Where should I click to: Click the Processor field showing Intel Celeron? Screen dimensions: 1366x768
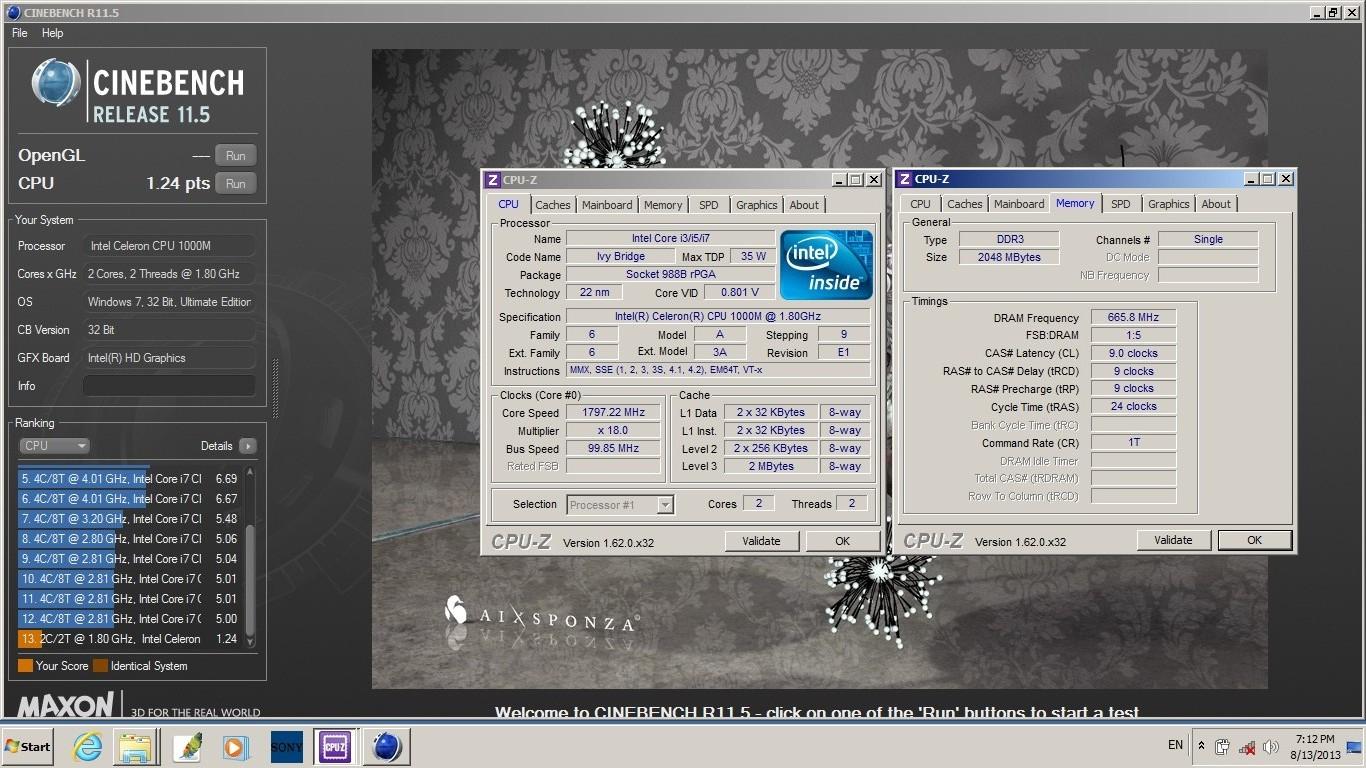coord(169,246)
